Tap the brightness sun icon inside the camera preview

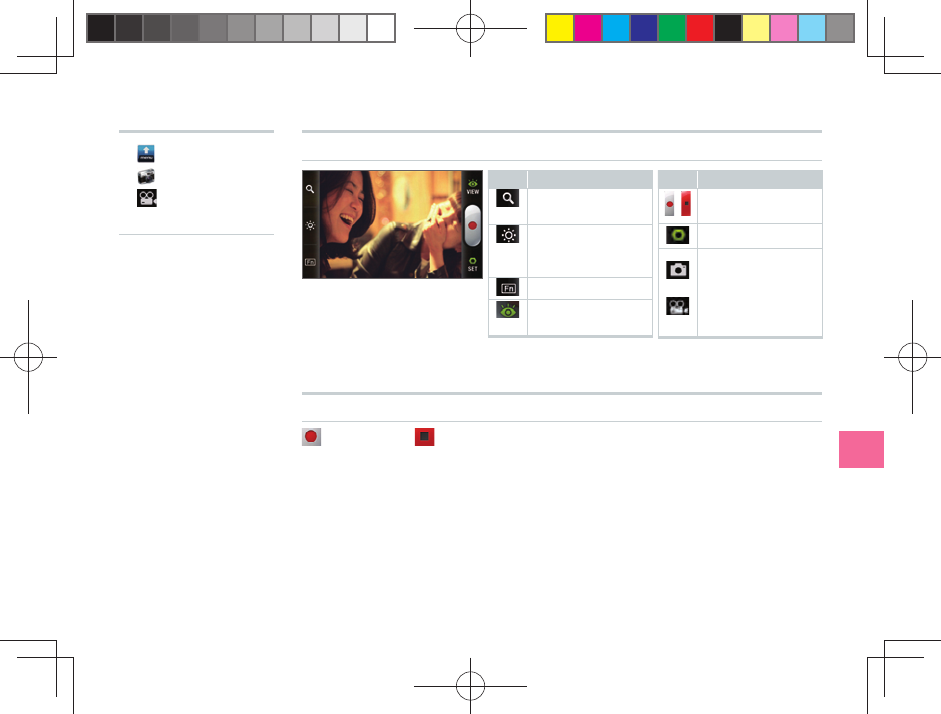tap(310, 226)
